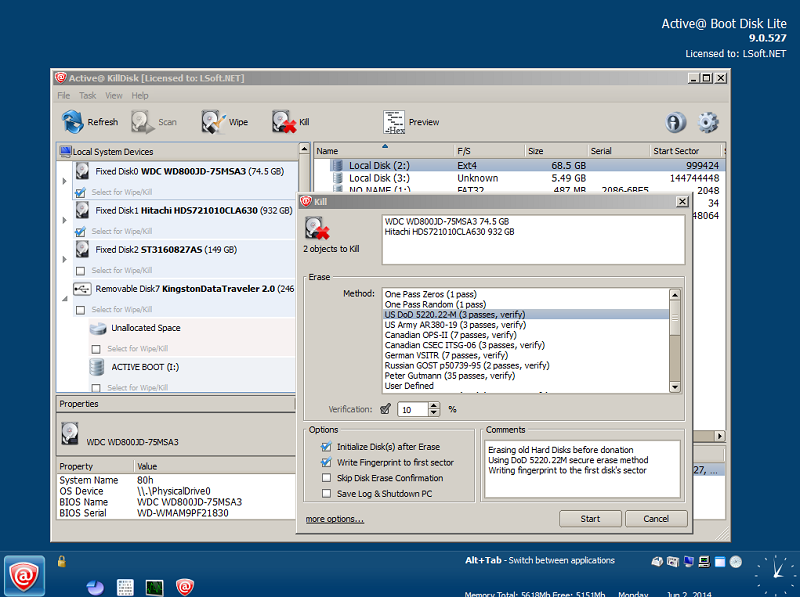Screen dimensions: 800x597
Task: Click the Comments text box
Action: coord(582,469)
